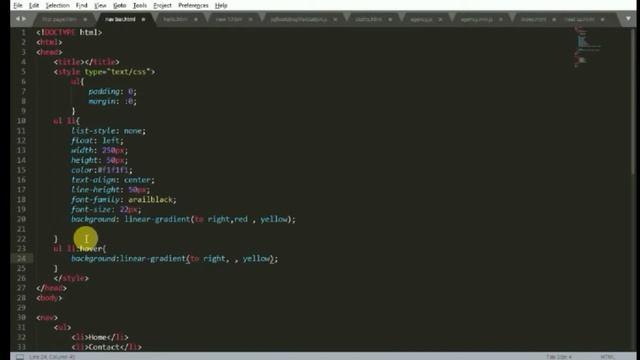Open the File menu

pyautogui.click(x=18, y=5)
